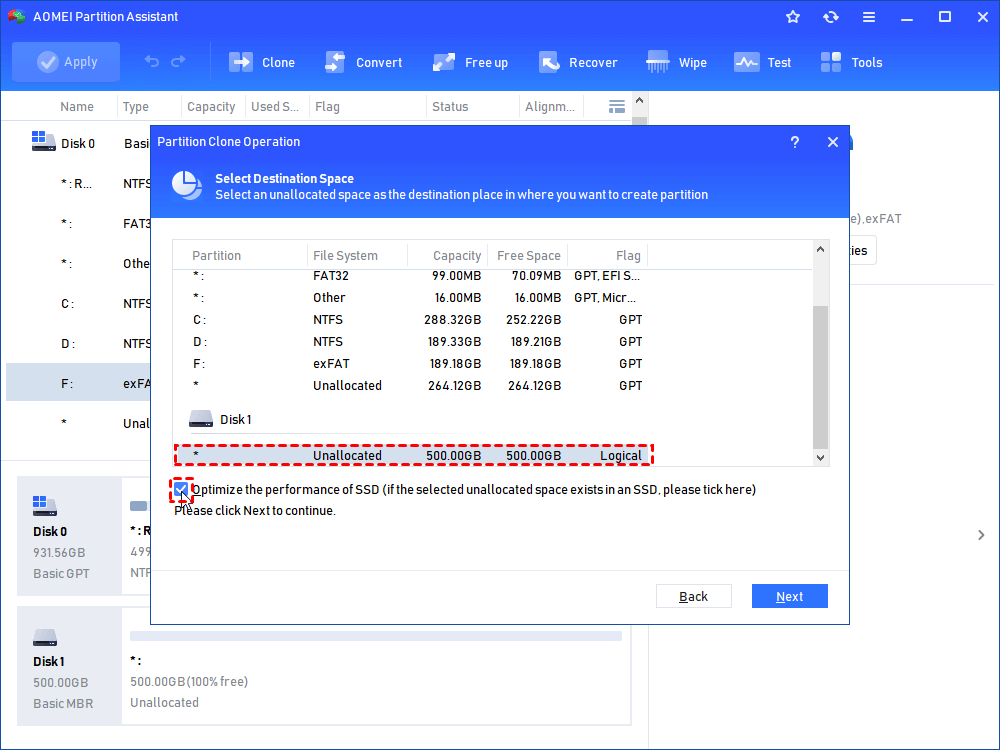Close the Partition Clone Operation dialog

pyautogui.click(x=833, y=142)
